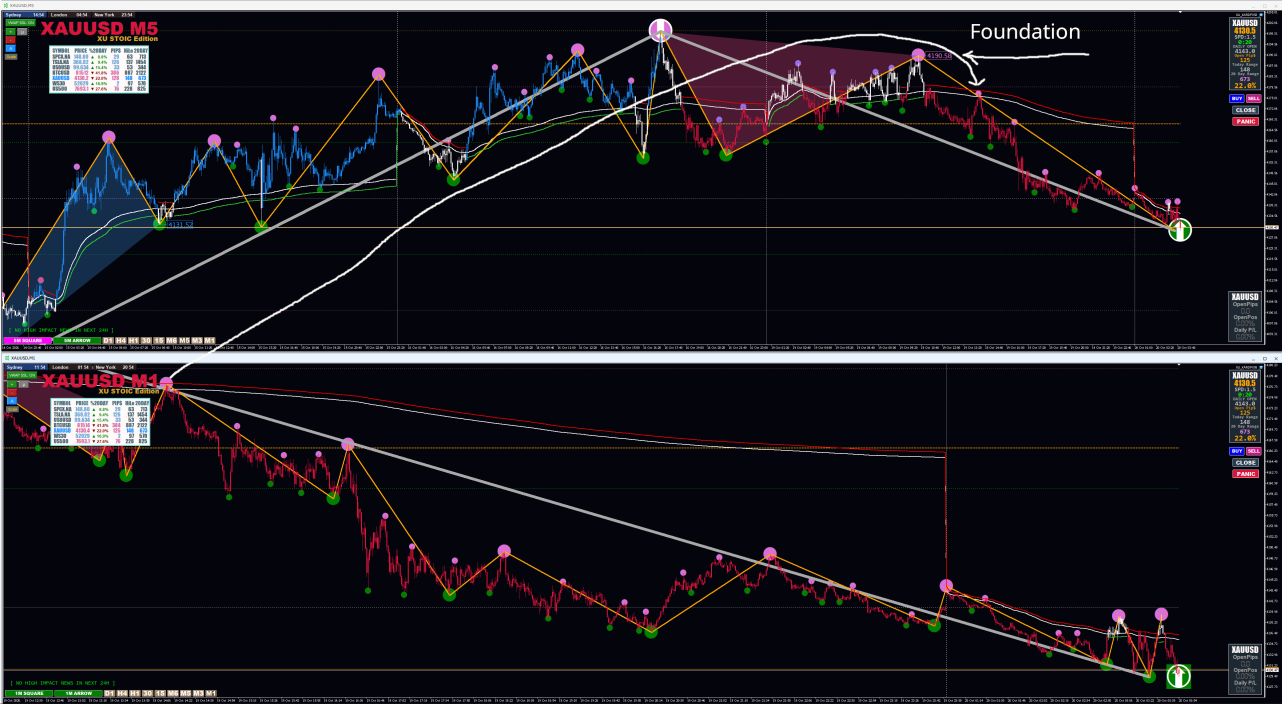Click the white up-arrow signal in M5 chart
This screenshot has height=704, width=1282.
1180,229
